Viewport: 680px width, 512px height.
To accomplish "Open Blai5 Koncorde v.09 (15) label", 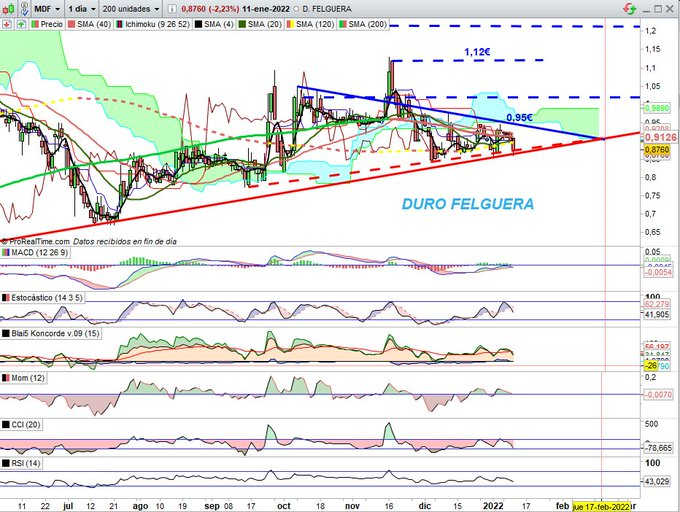I will pyautogui.click(x=56, y=333).
